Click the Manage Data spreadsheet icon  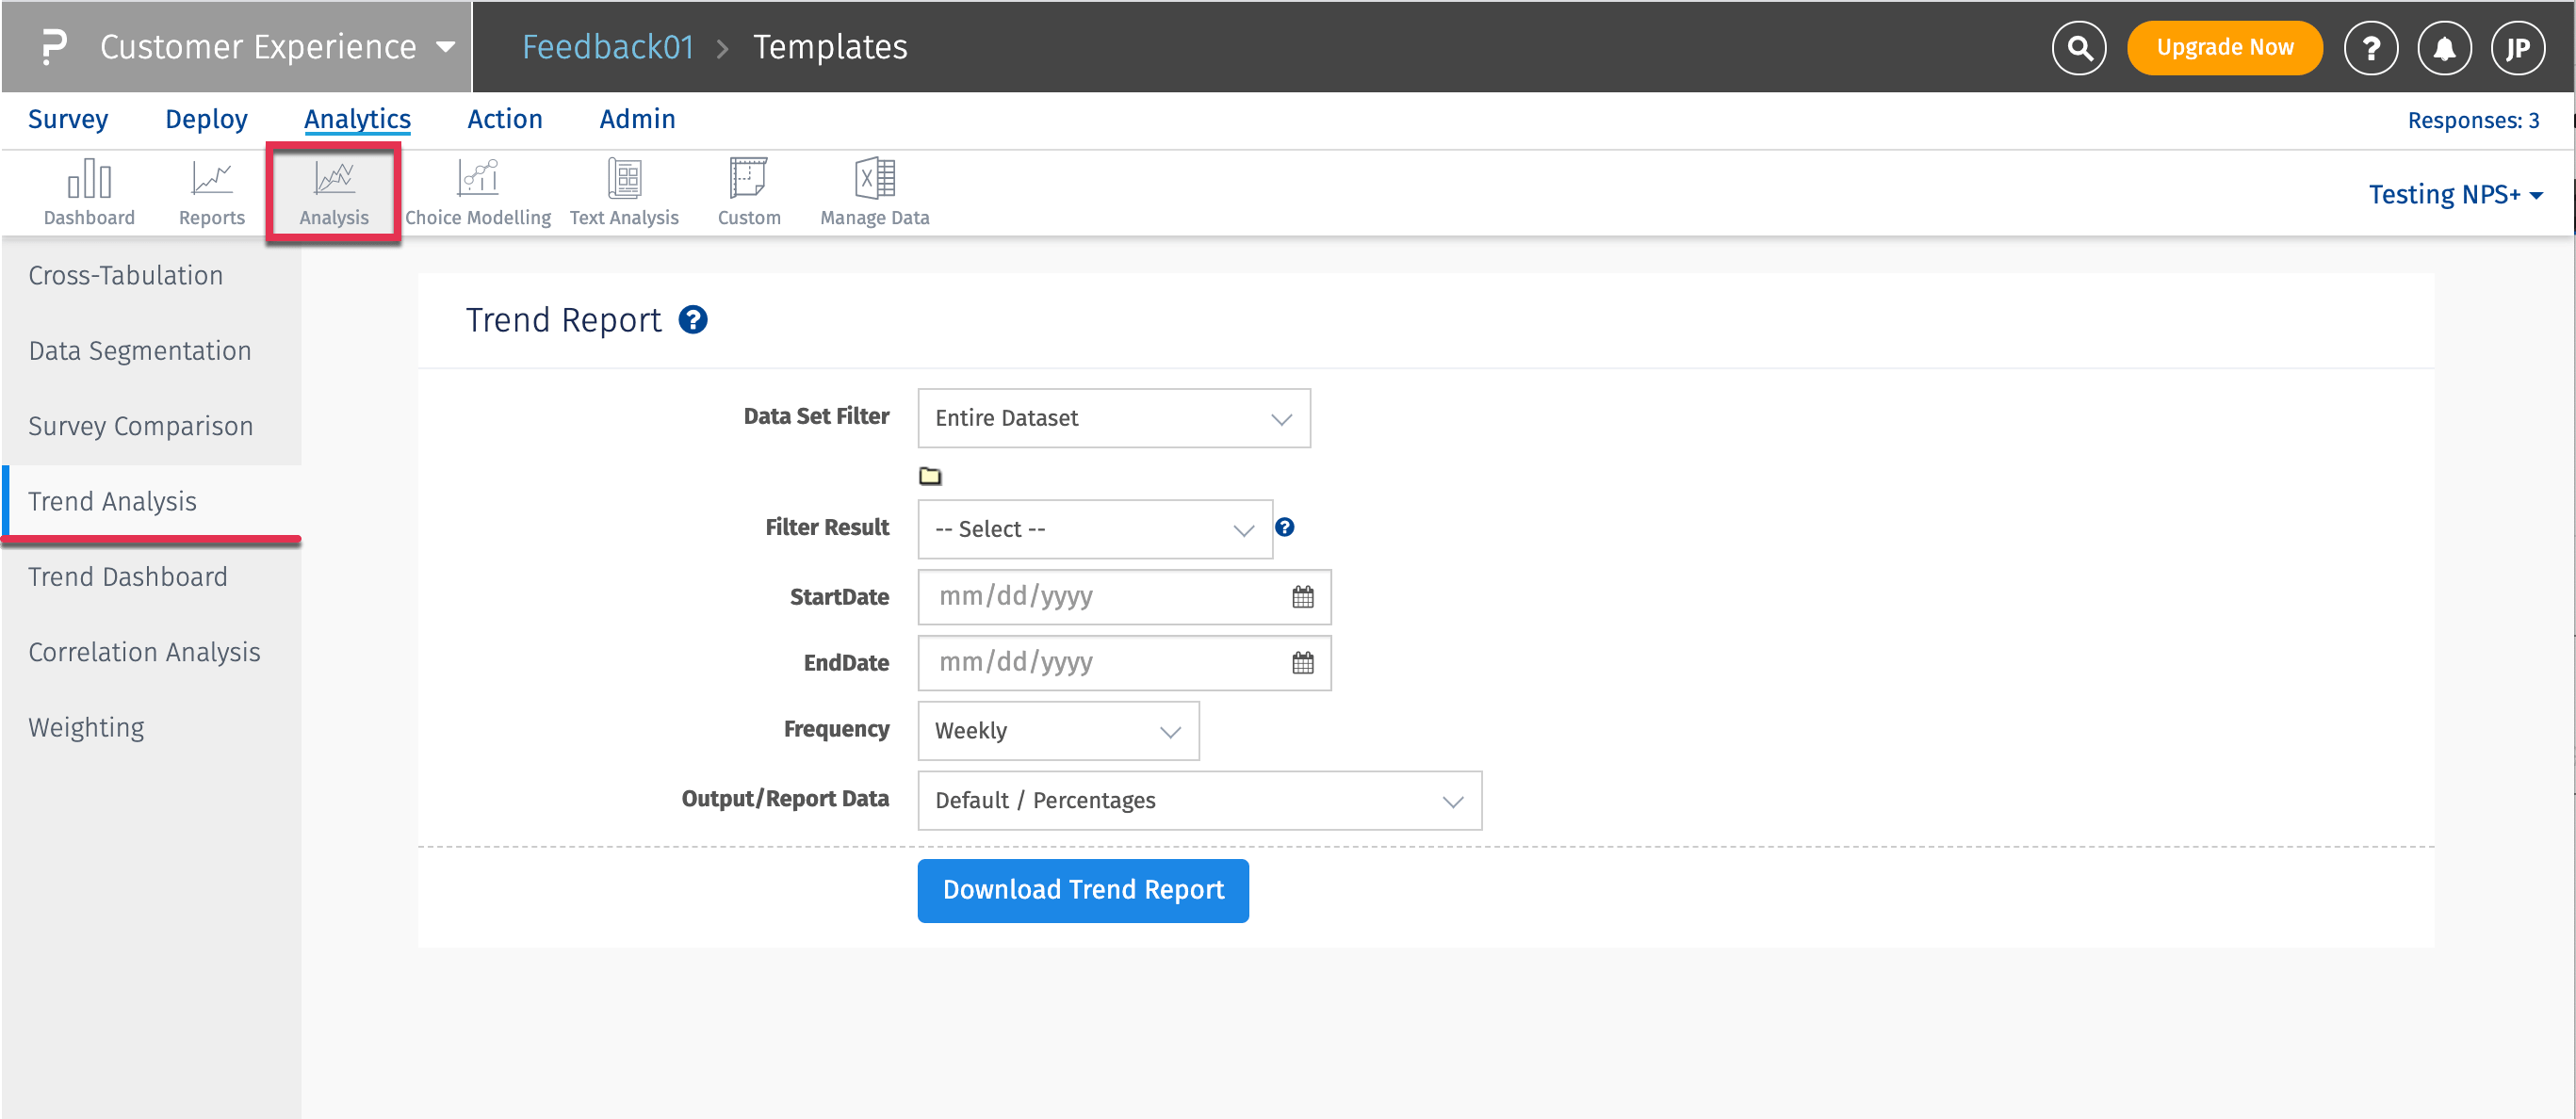(x=875, y=181)
